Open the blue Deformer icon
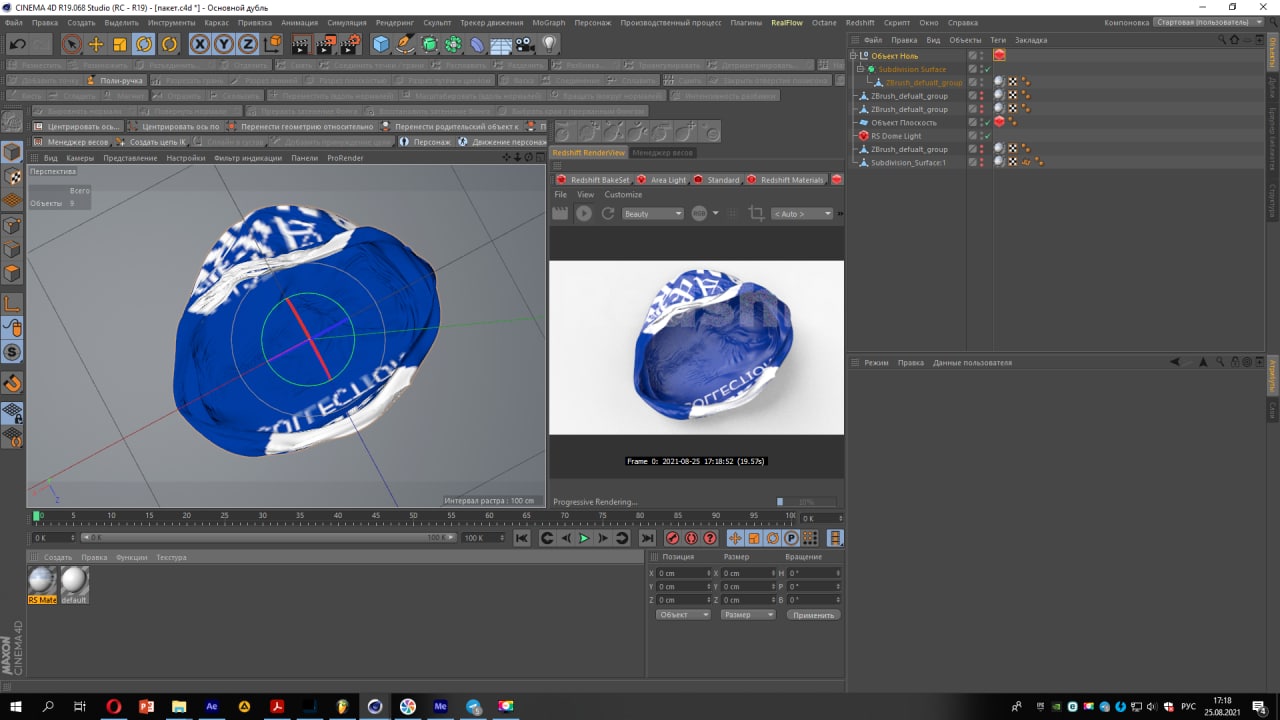 pos(477,44)
